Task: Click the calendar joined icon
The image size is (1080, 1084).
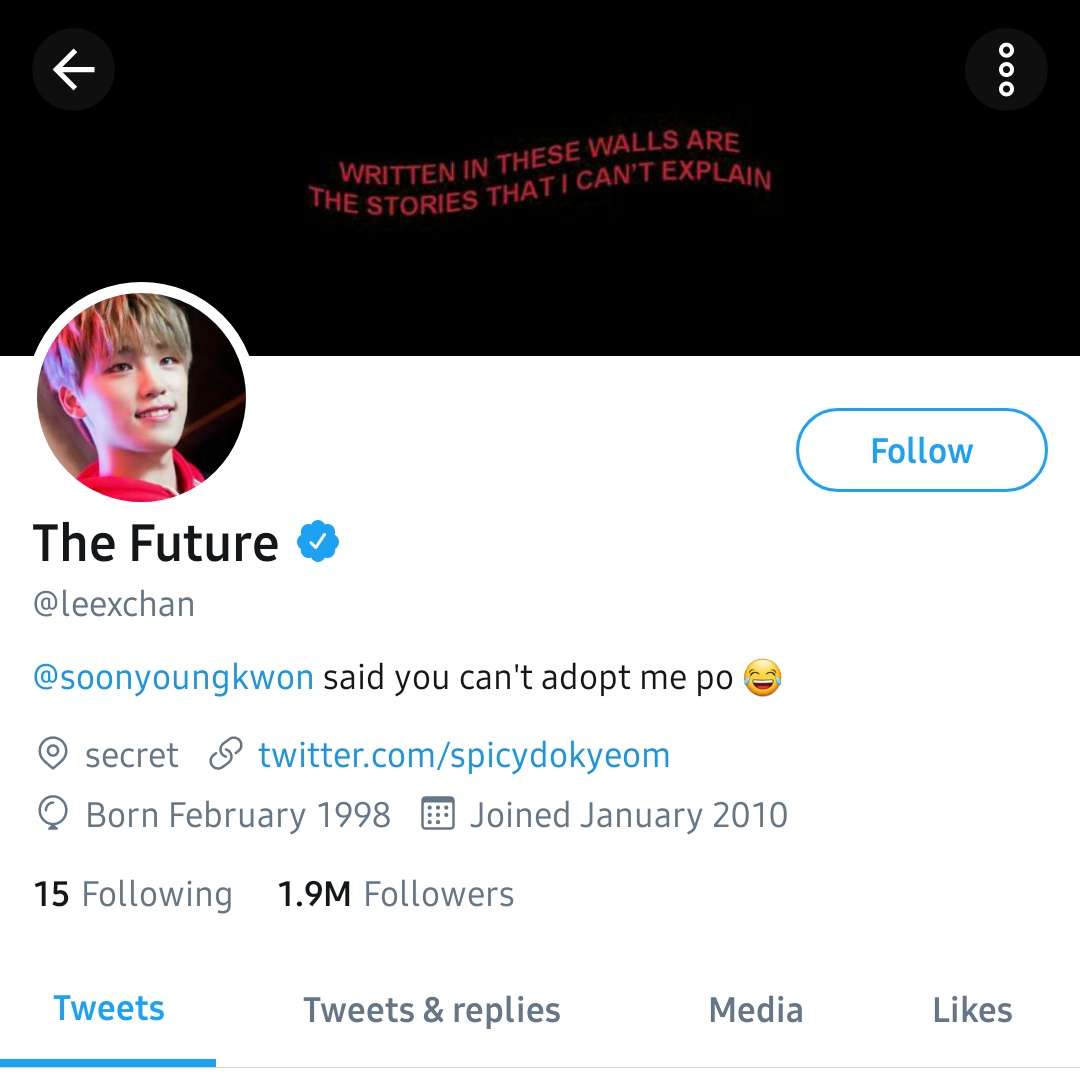Action: [x=438, y=813]
